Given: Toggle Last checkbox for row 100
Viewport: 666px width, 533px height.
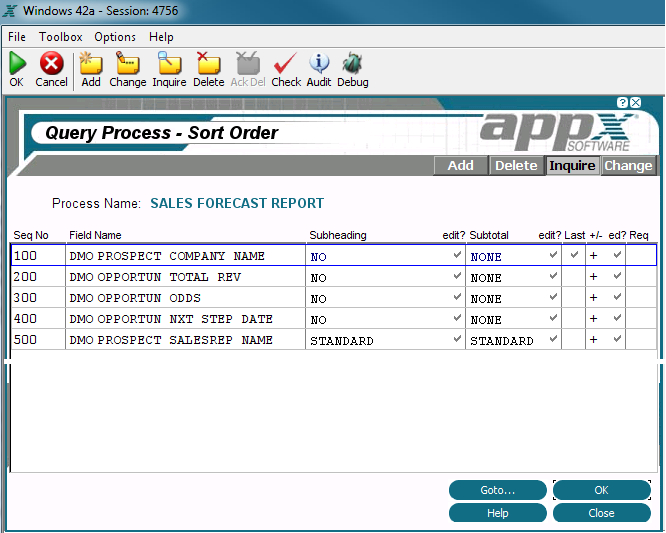Looking at the screenshot, I should click(574, 255).
